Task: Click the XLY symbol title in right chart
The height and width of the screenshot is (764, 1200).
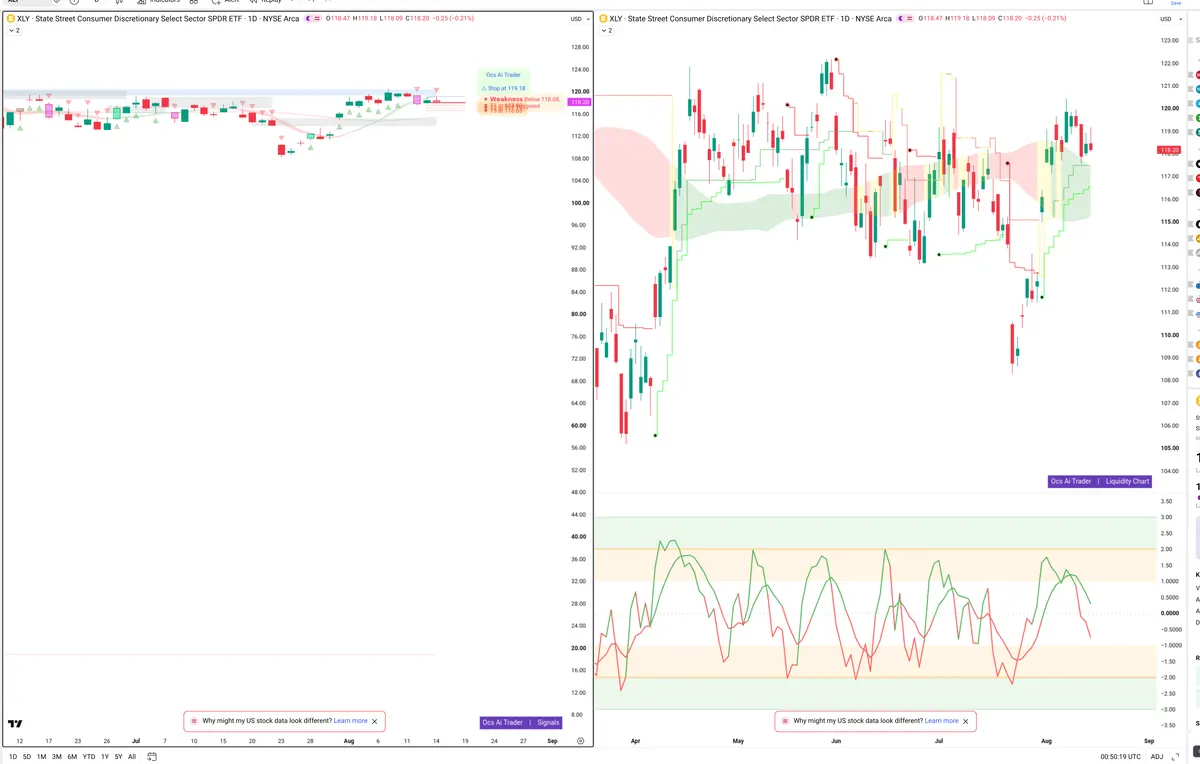Action: pyautogui.click(x=749, y=19)
